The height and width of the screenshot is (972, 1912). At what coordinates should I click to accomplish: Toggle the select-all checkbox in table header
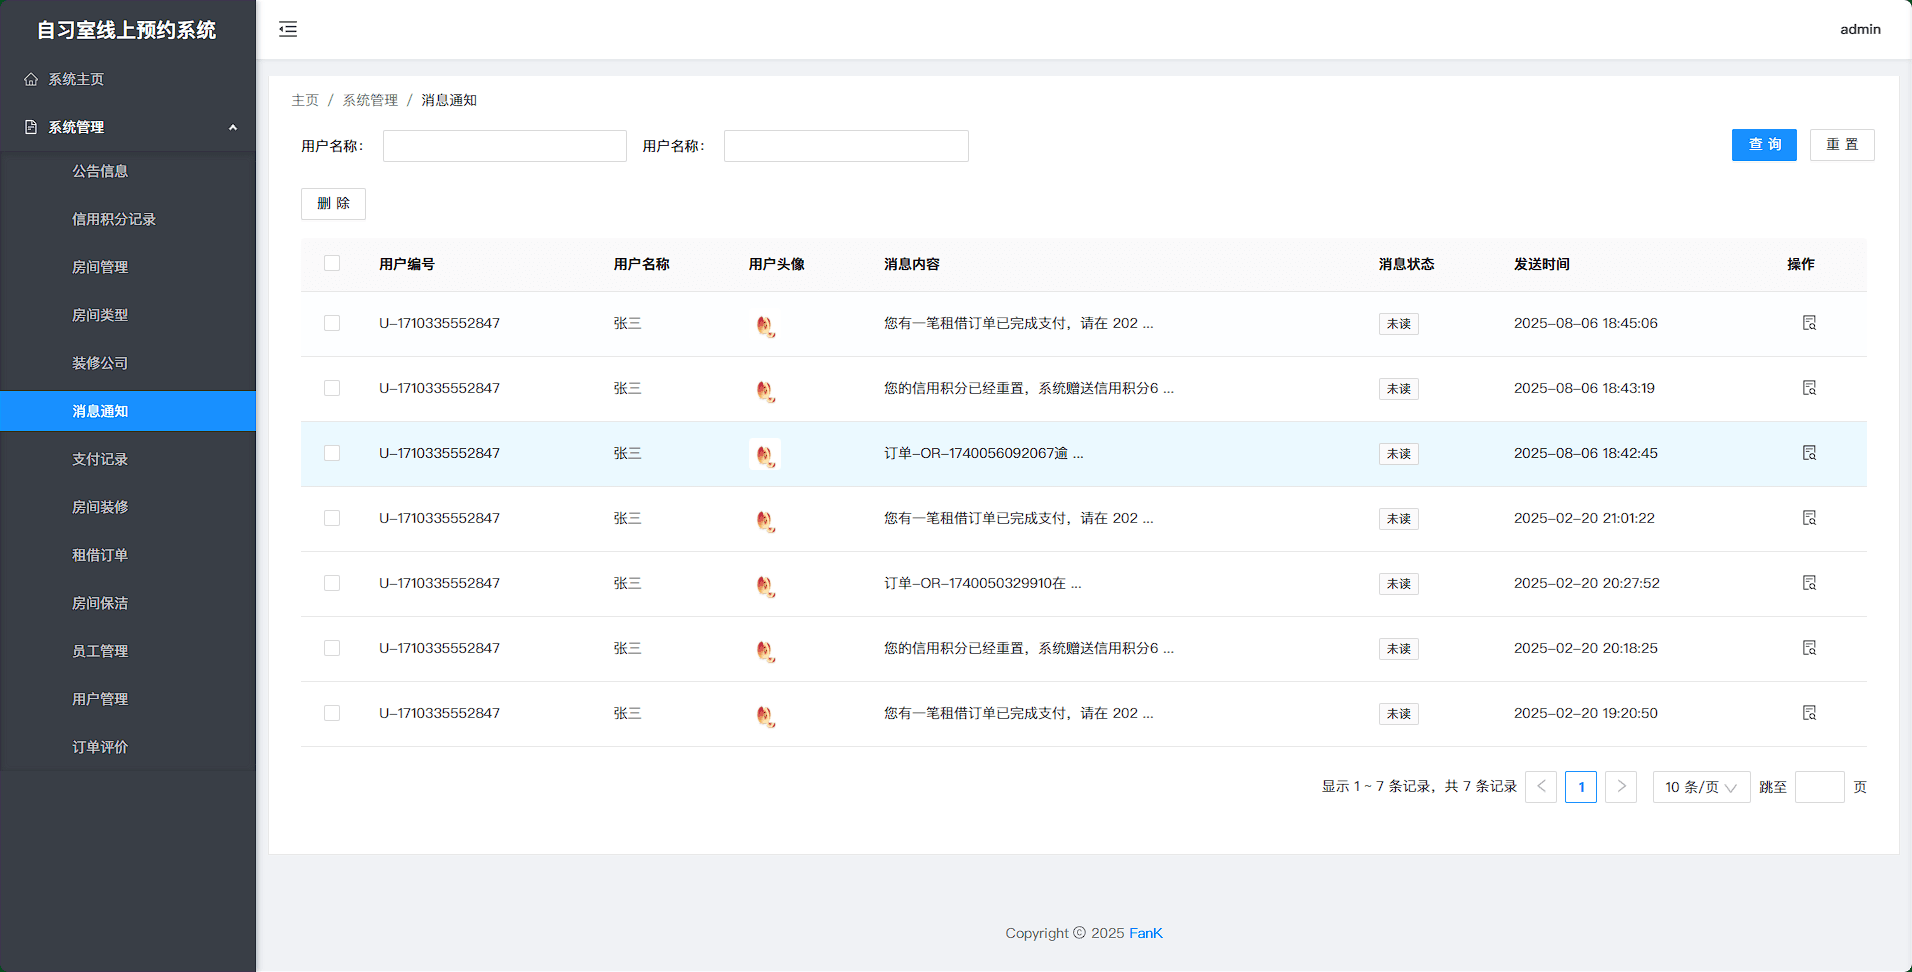(332, 264)
